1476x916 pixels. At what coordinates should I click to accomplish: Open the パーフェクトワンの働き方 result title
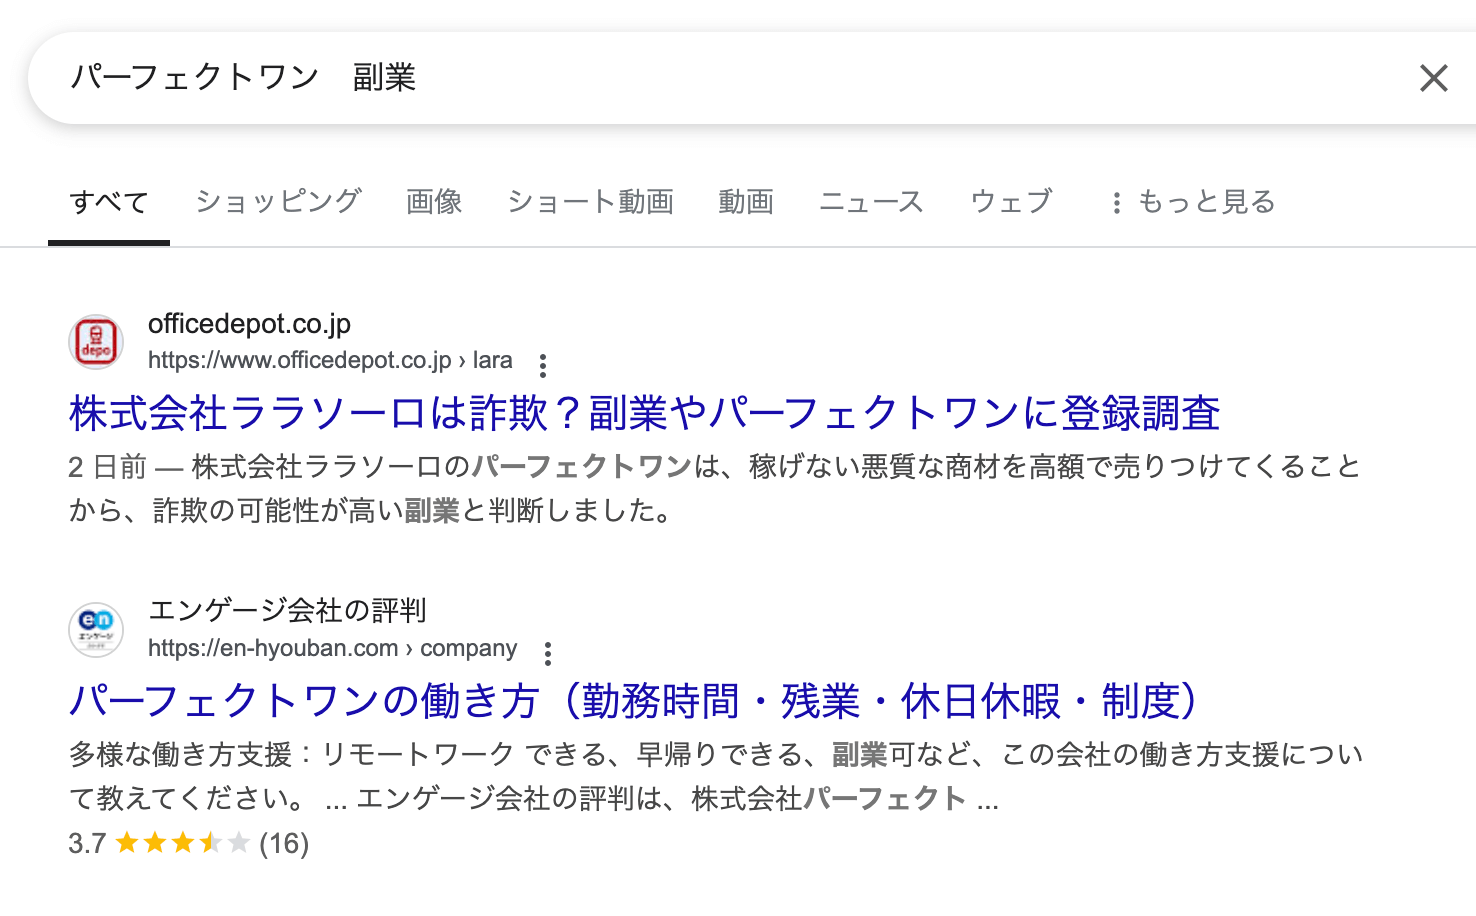tap(634, 701)
